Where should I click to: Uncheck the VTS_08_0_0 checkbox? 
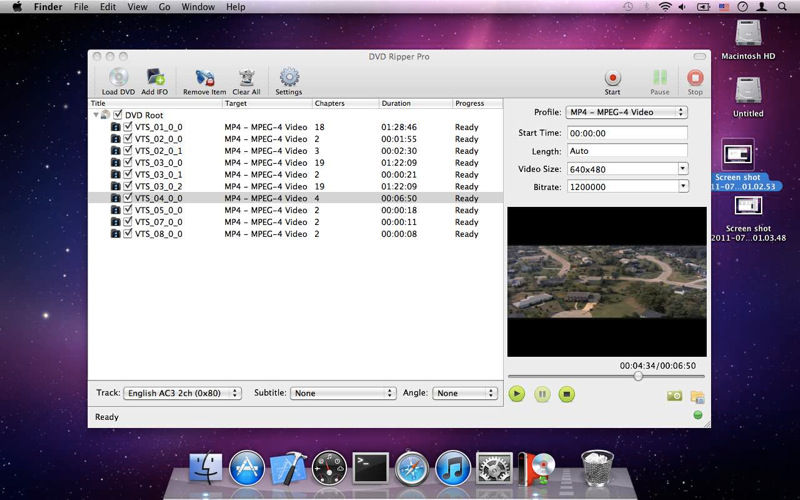point(128,233)
